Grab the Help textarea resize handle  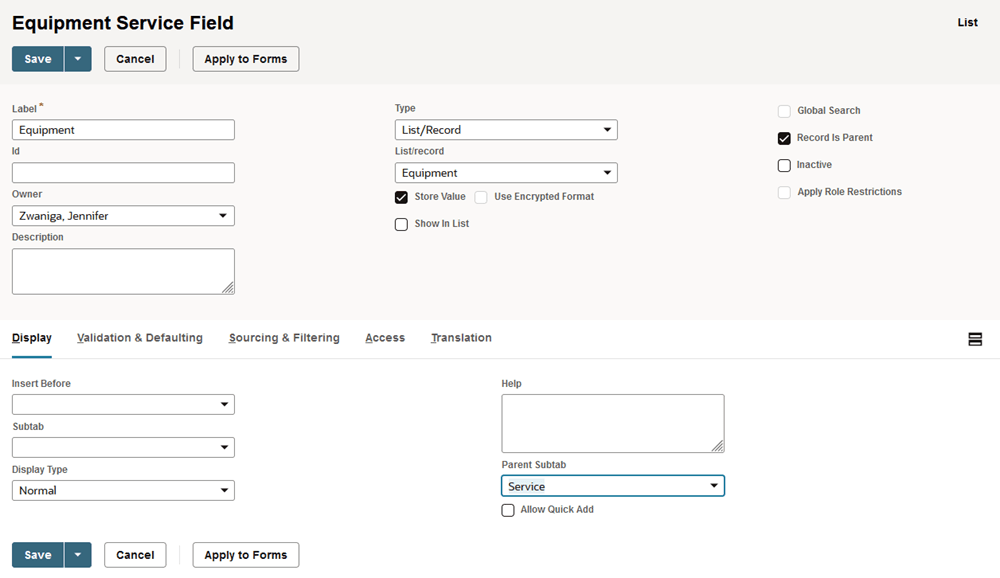pos(718,447)
